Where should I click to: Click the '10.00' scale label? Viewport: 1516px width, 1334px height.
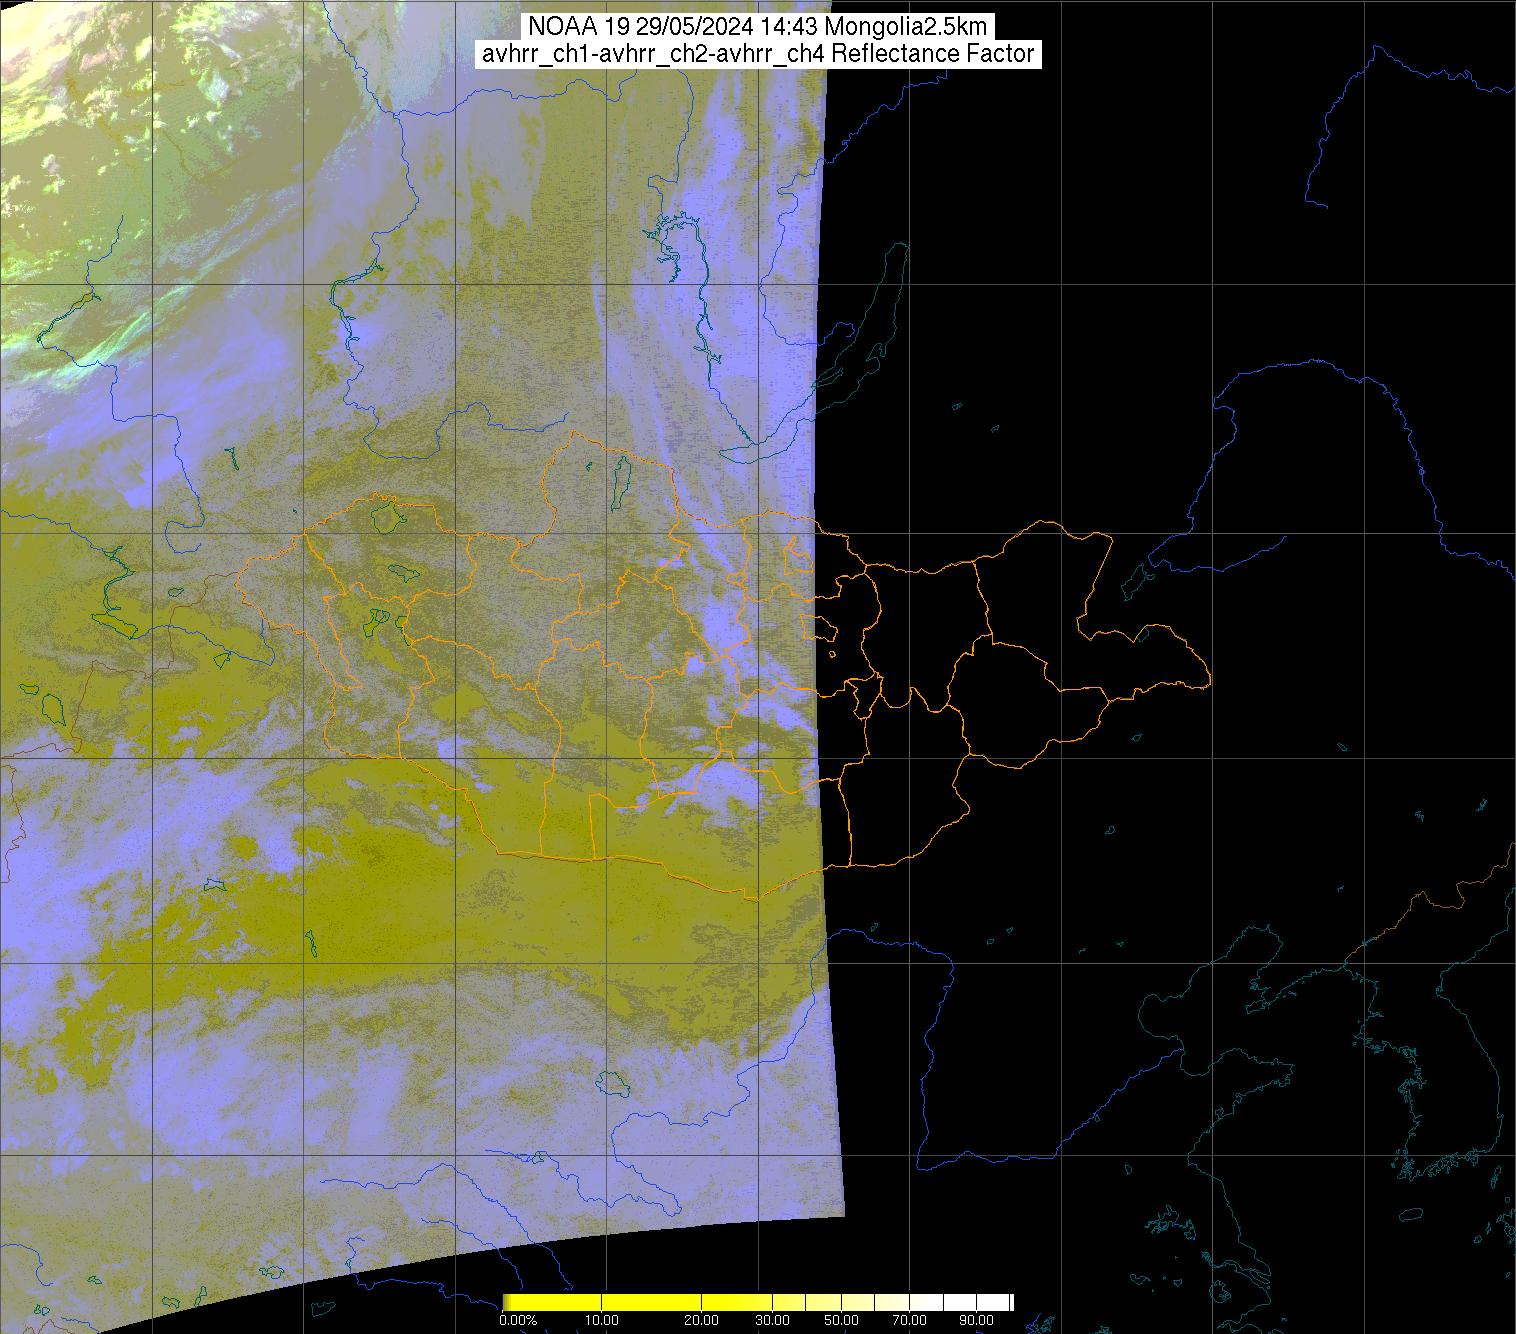(601, 1322)
